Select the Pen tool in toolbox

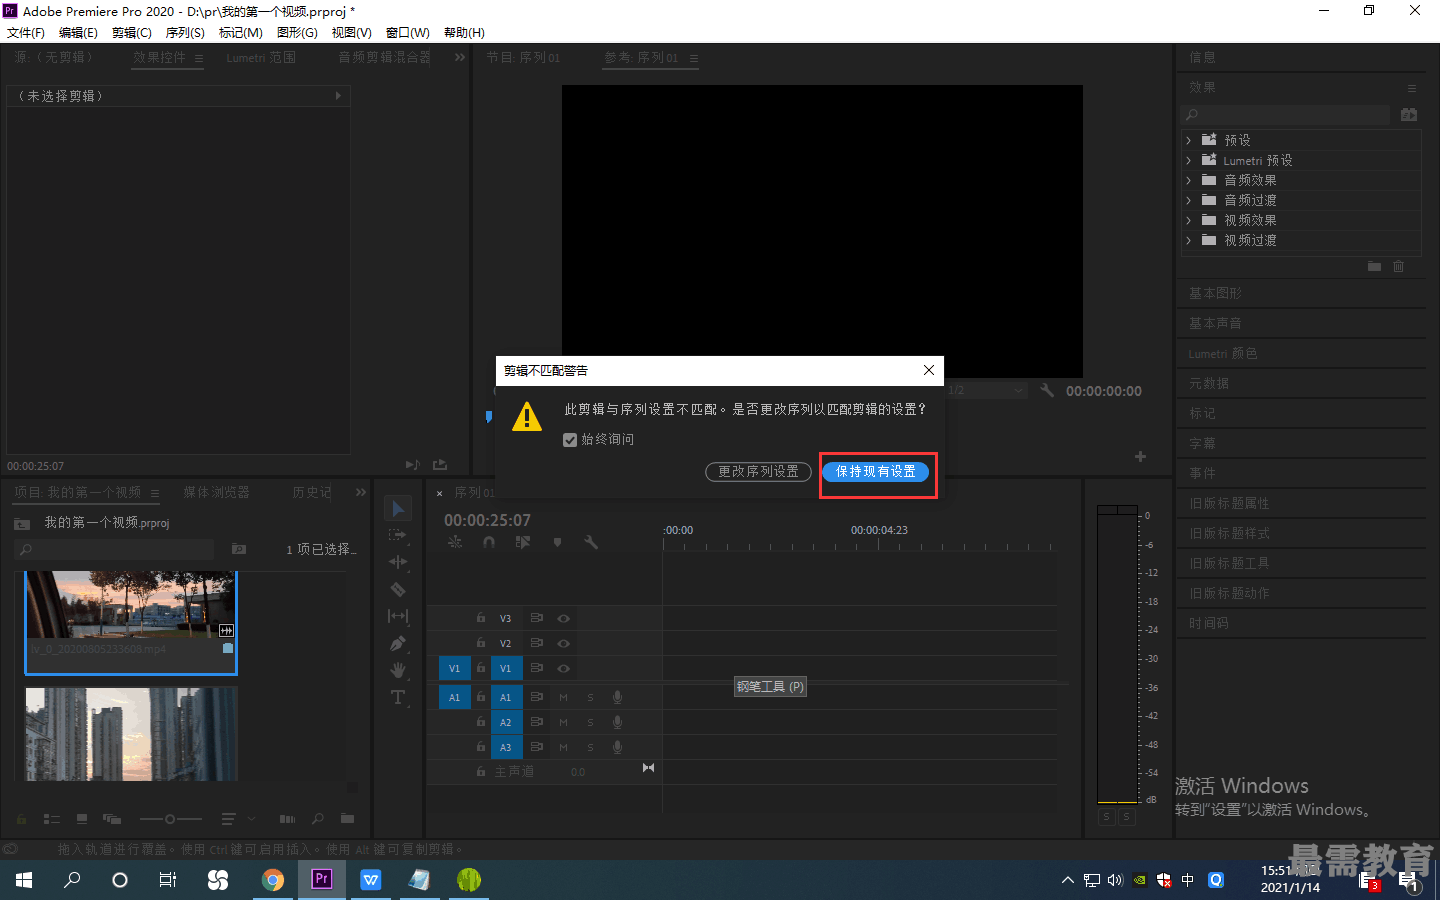click(x=398, y=643)
